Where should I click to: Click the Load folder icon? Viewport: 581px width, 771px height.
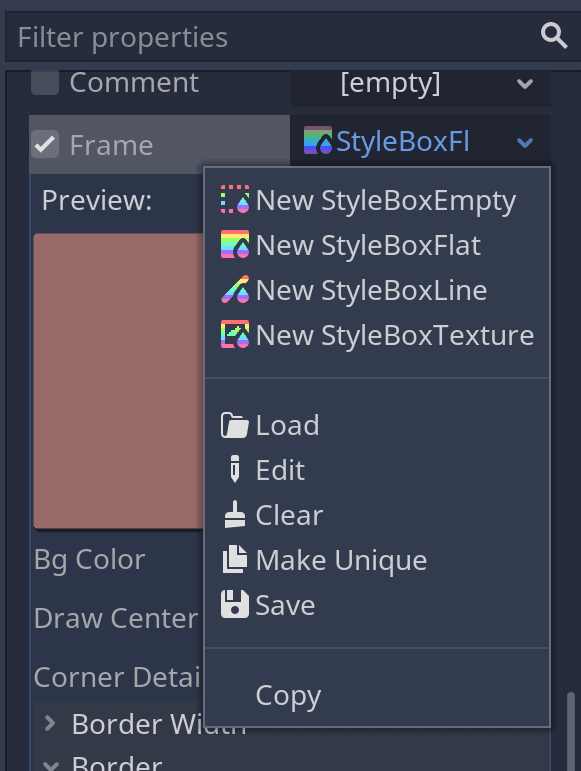click(235, 425)
